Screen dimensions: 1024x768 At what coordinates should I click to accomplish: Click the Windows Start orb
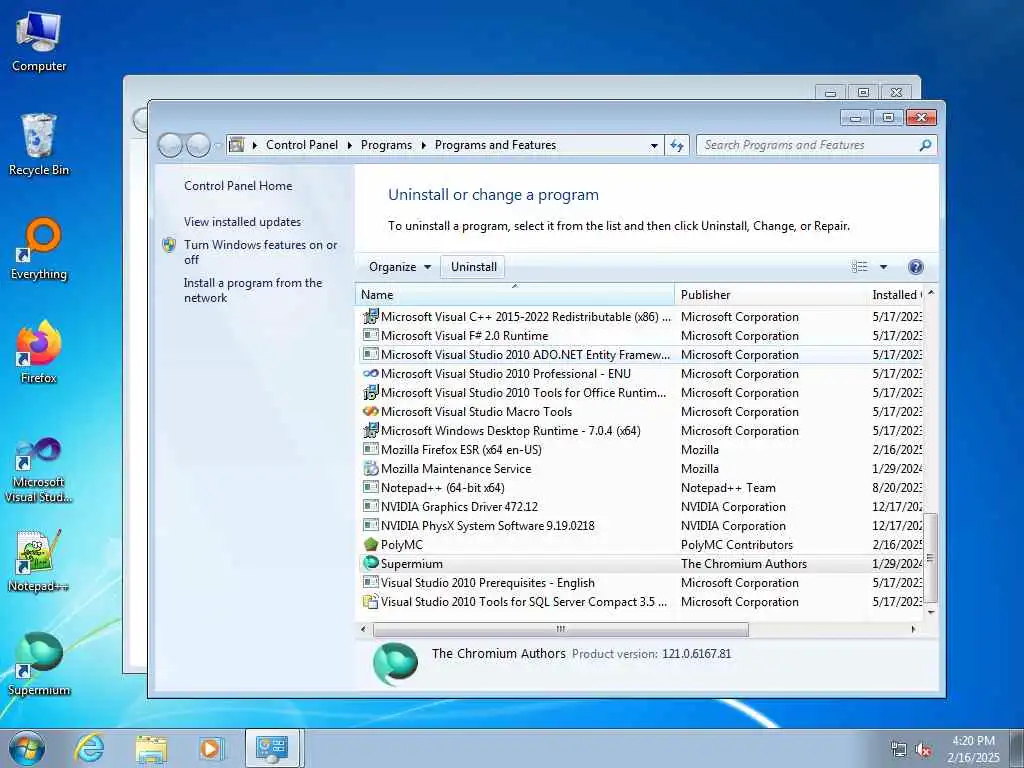click(27, 748)
